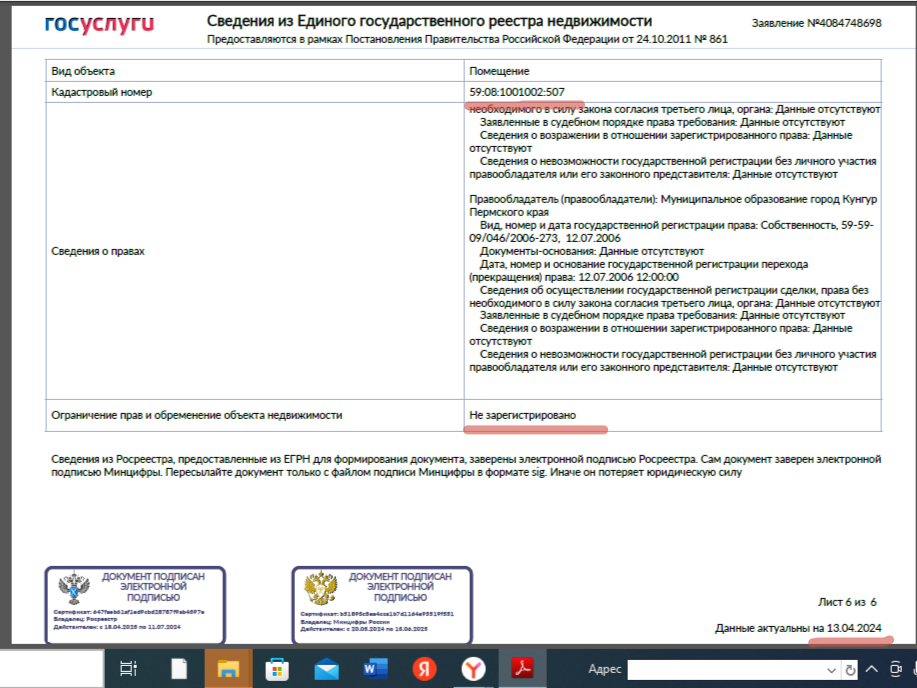Open the red Yandex icon on taskbar
This screenshot has width=917, height=688.
tap(425, 669)
